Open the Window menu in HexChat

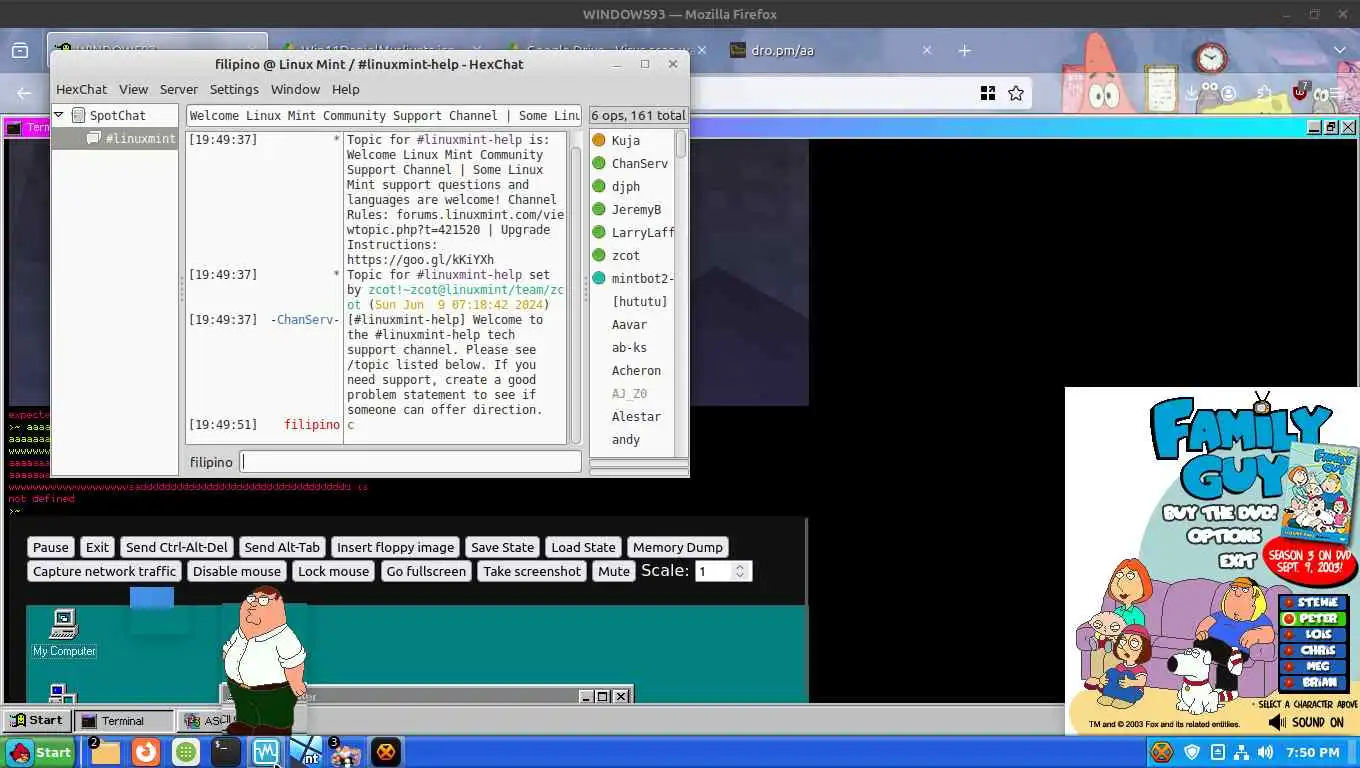[x=295, y=89]
